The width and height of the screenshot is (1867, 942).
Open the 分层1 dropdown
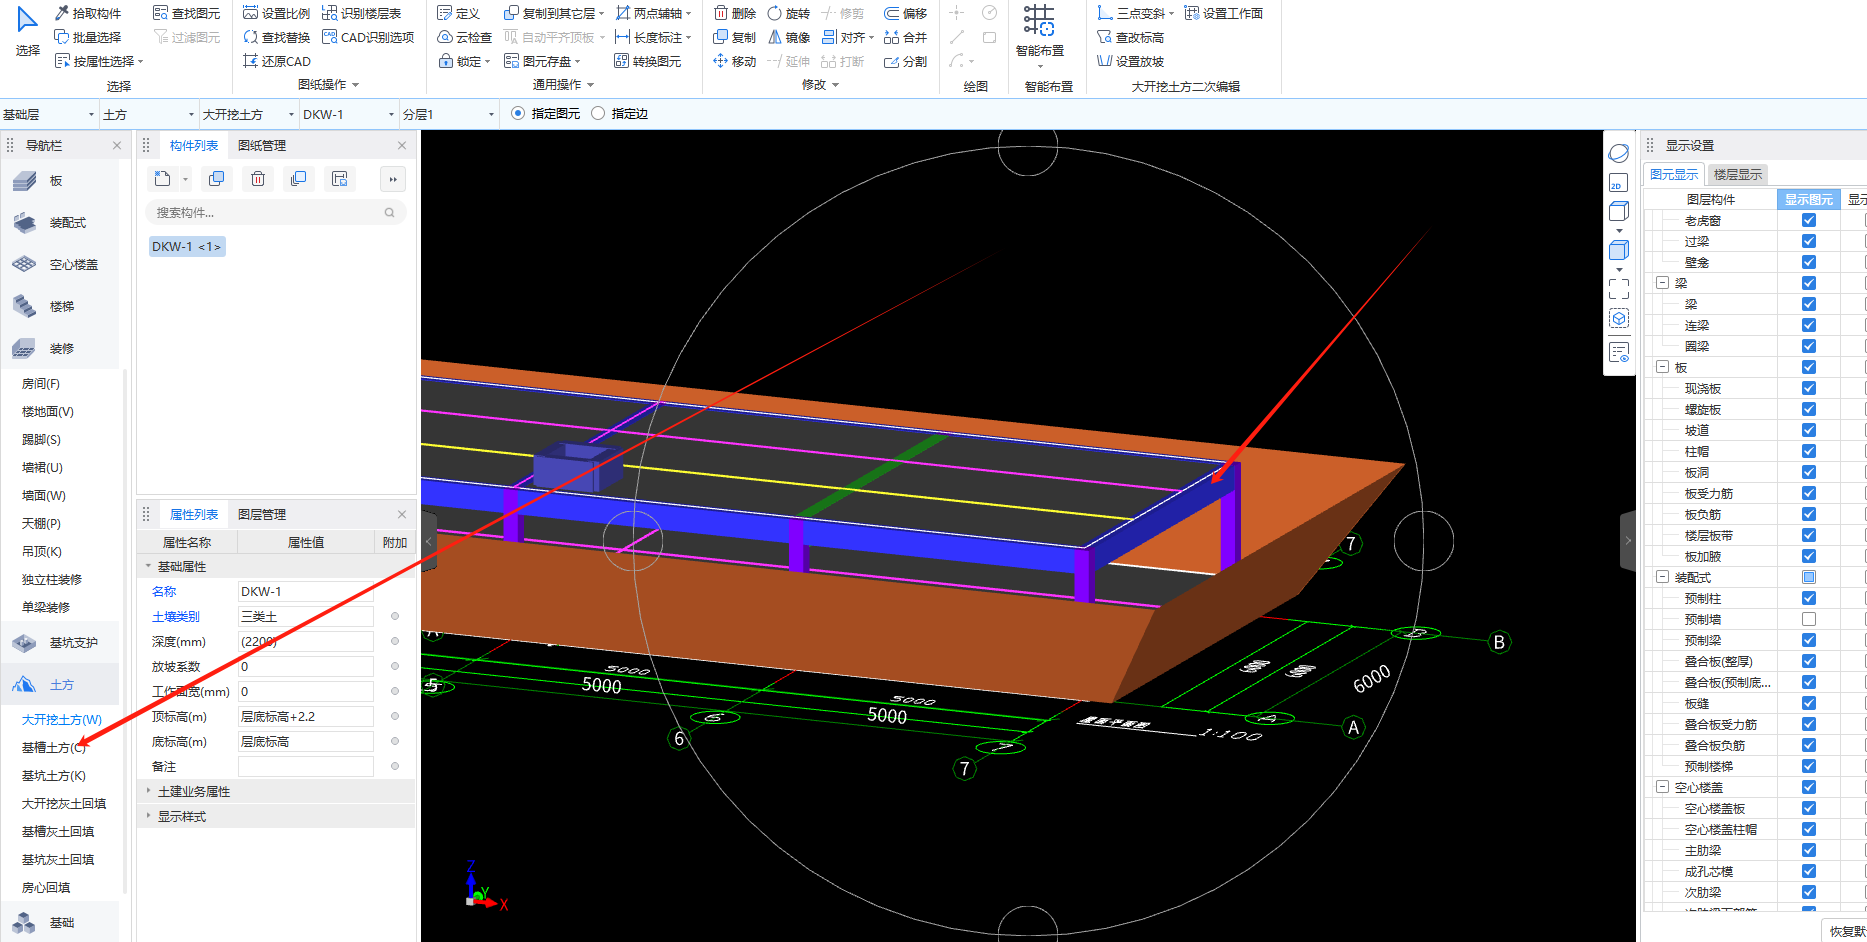click(x=449, y=114)
